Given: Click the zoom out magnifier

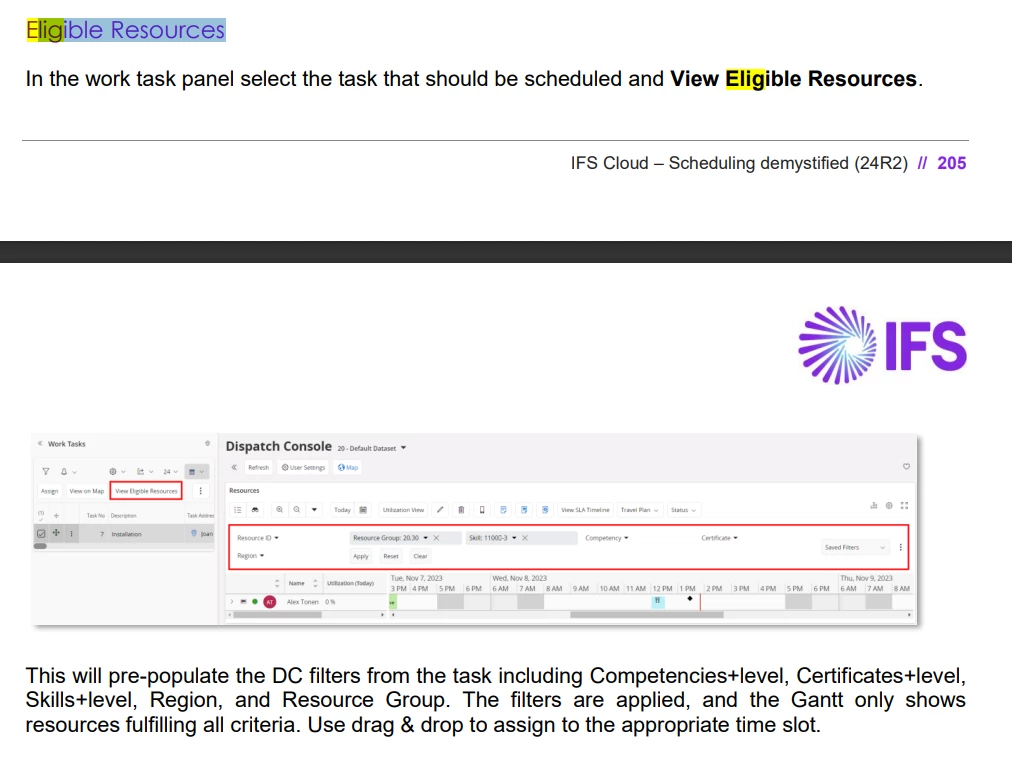Looking at the screenshot, I should (x=297, y=509).
